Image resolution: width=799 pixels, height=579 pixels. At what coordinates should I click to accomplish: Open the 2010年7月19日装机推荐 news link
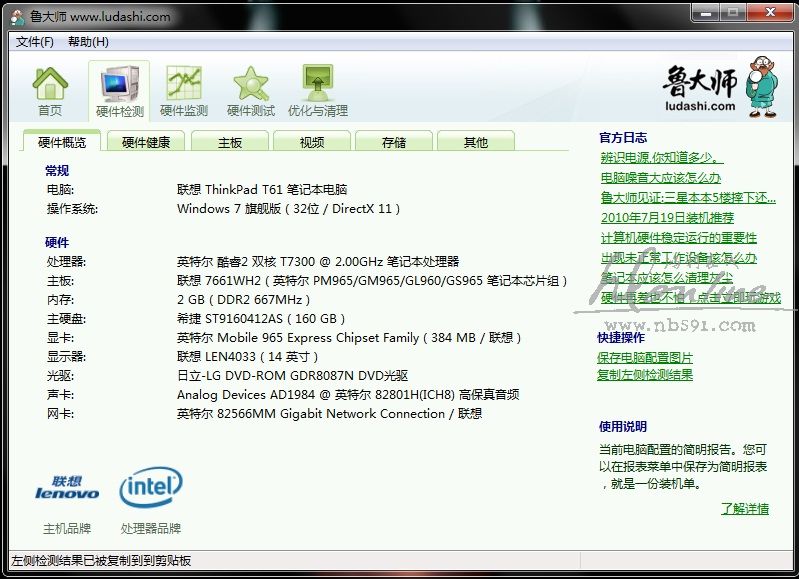coord(667,217)
